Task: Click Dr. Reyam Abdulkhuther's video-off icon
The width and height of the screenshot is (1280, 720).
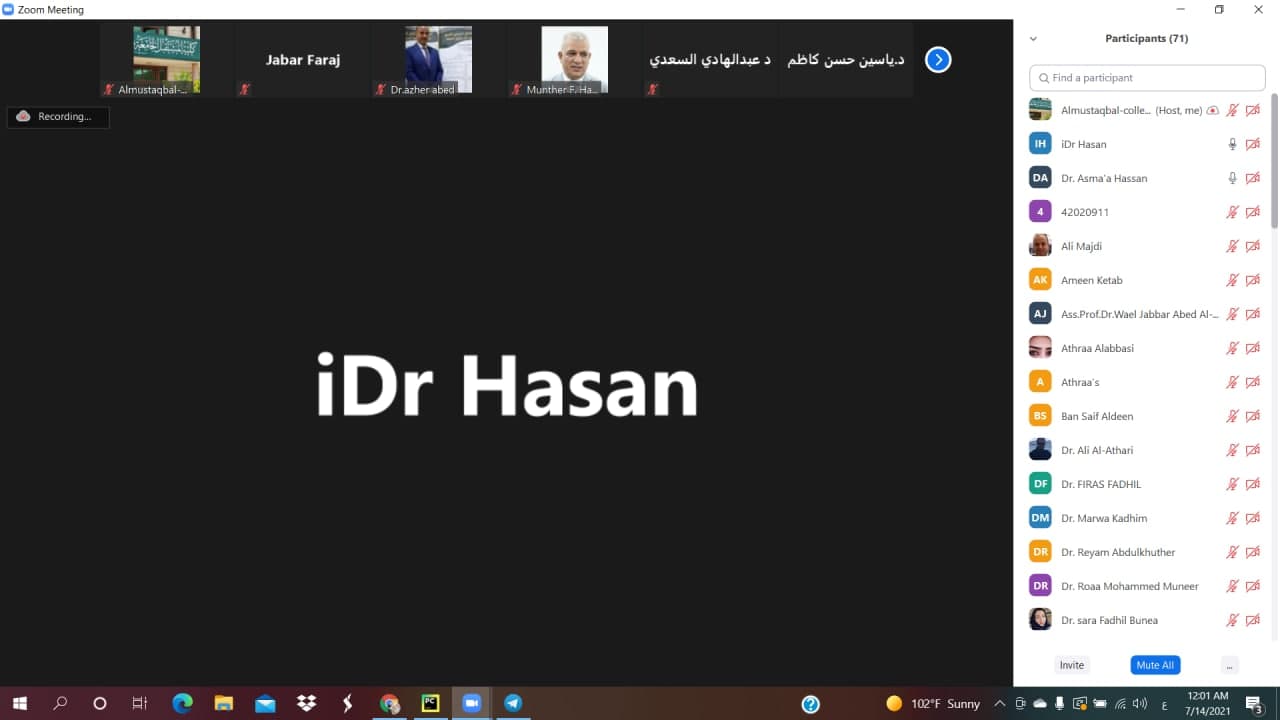Action: tap(1252, 552)
